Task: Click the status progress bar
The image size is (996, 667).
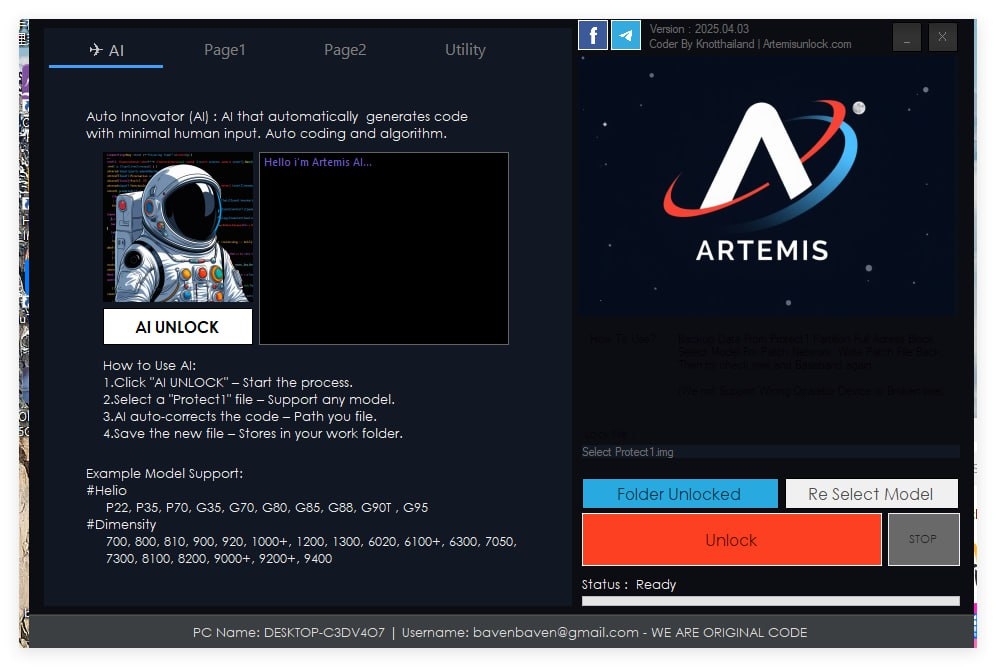Action: 770,601
